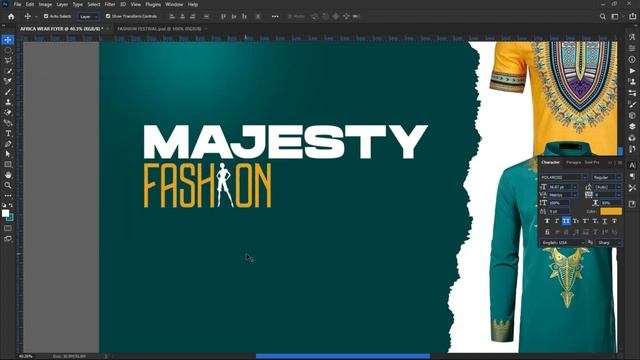Image resolution: width=640 pixels, height=360 pixels.
Task: Open the text color swatch in Character panel
Action: pos(611,211)
